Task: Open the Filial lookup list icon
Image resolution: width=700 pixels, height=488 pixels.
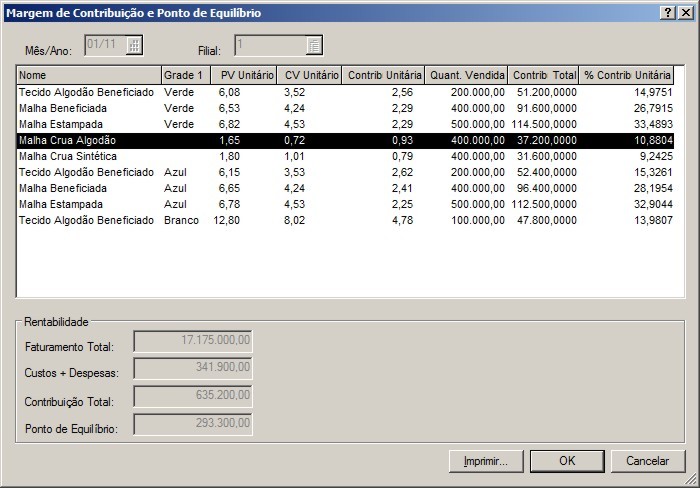Action: point(314,45)
